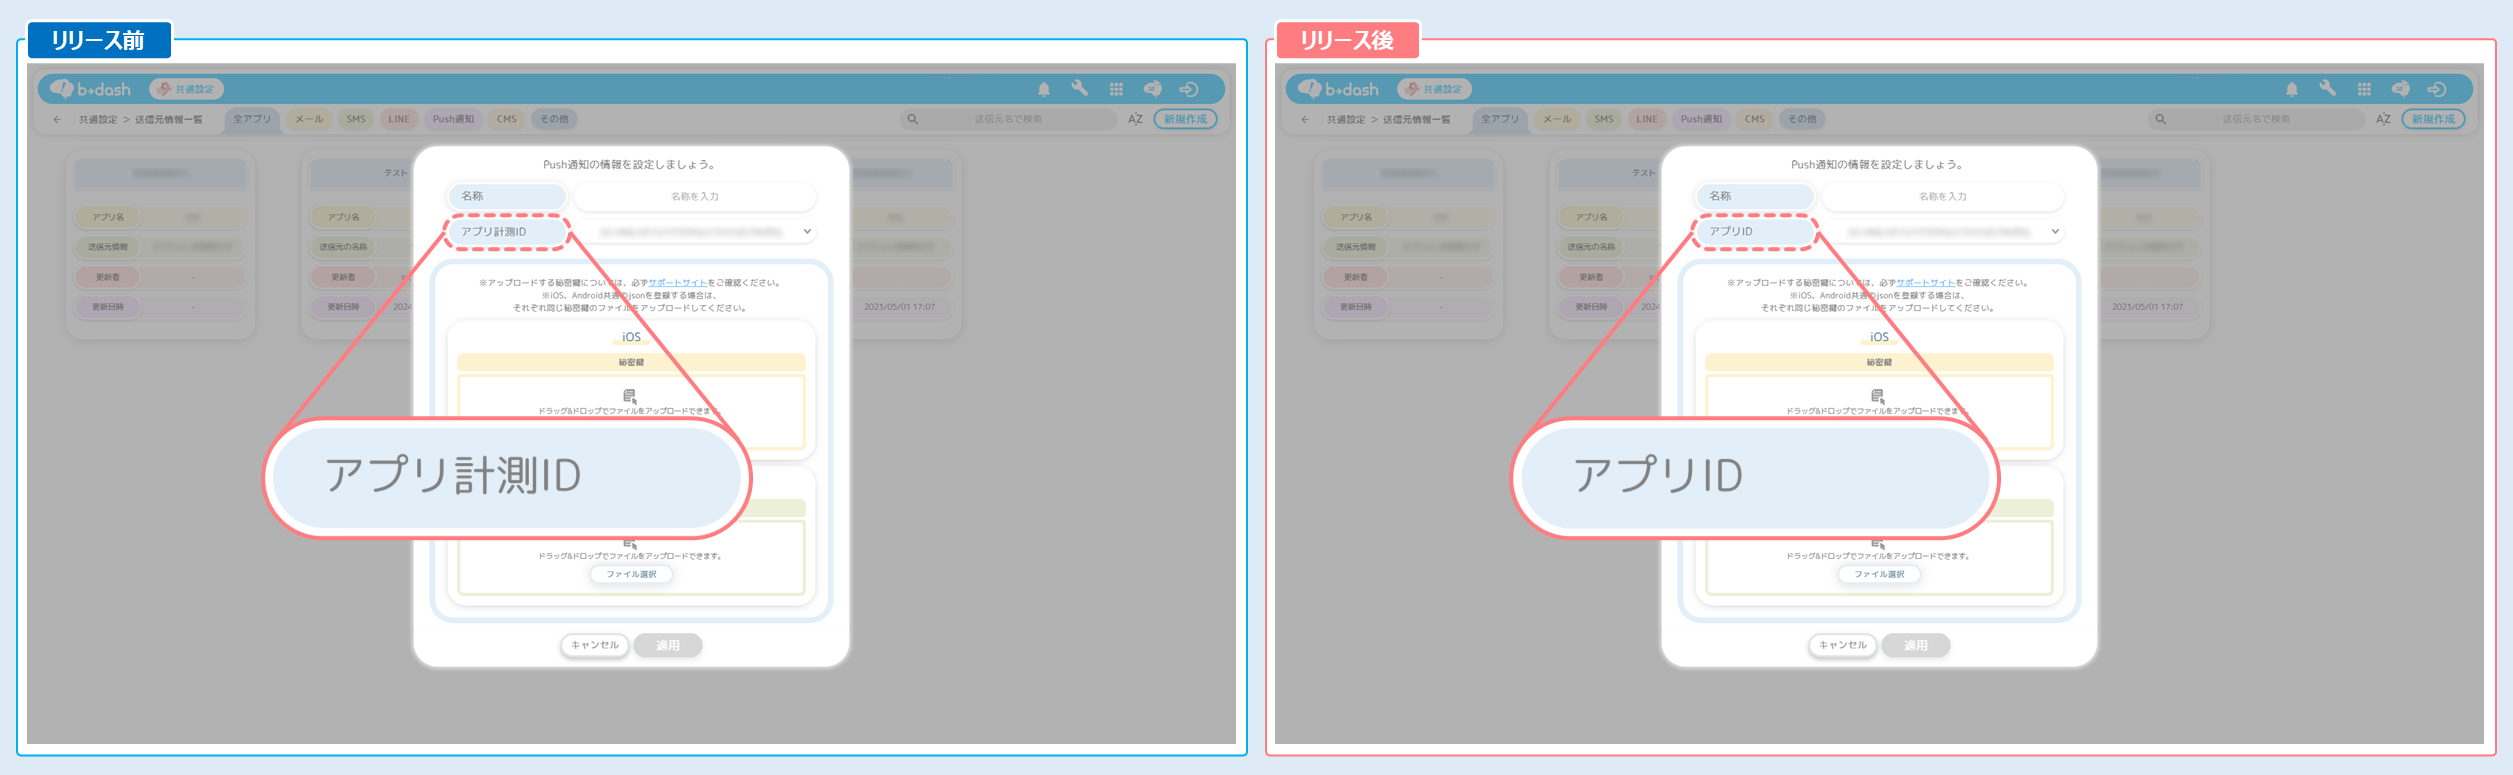Click the 名称を入力 field in リリース後 dialog
Image resolution: width=2513 pixels, height=775 pixels.
pyautogui.click(x=1942, y=196)
